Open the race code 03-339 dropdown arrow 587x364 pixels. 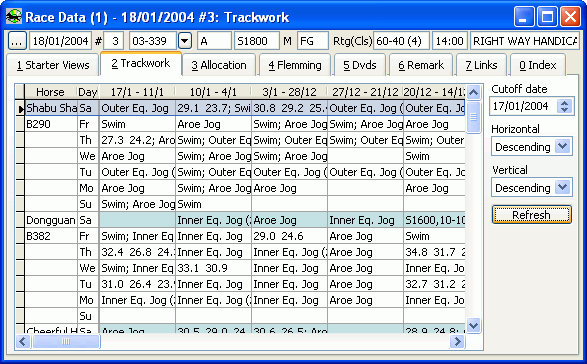click(x=185, y=41)
